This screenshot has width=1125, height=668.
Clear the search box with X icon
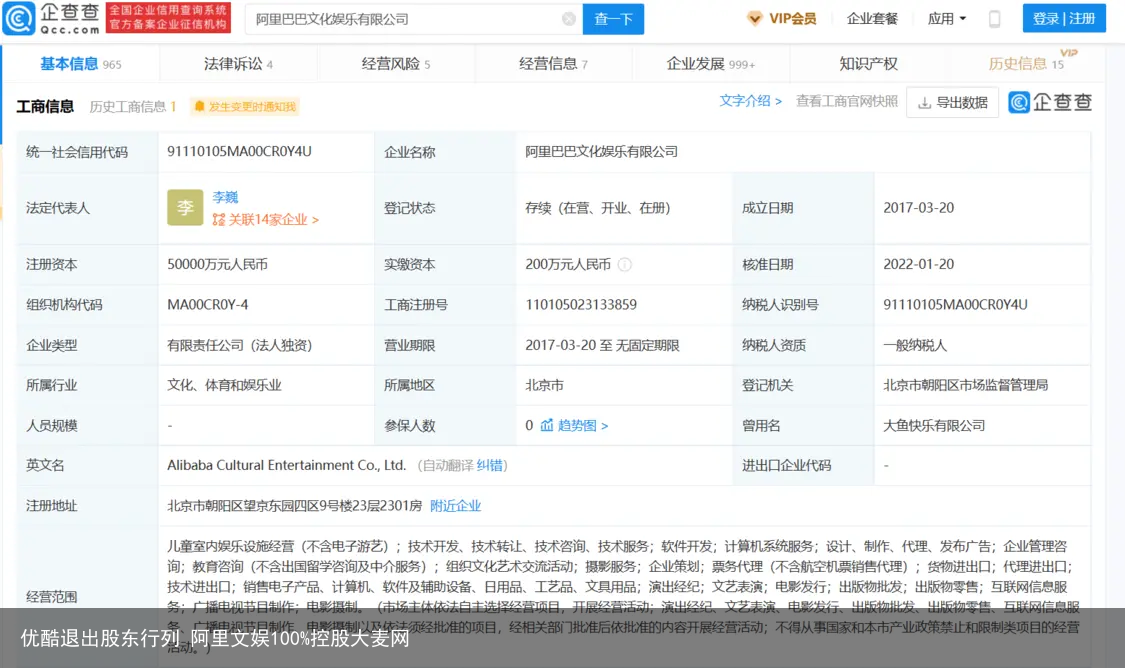(x=568, y=19)
